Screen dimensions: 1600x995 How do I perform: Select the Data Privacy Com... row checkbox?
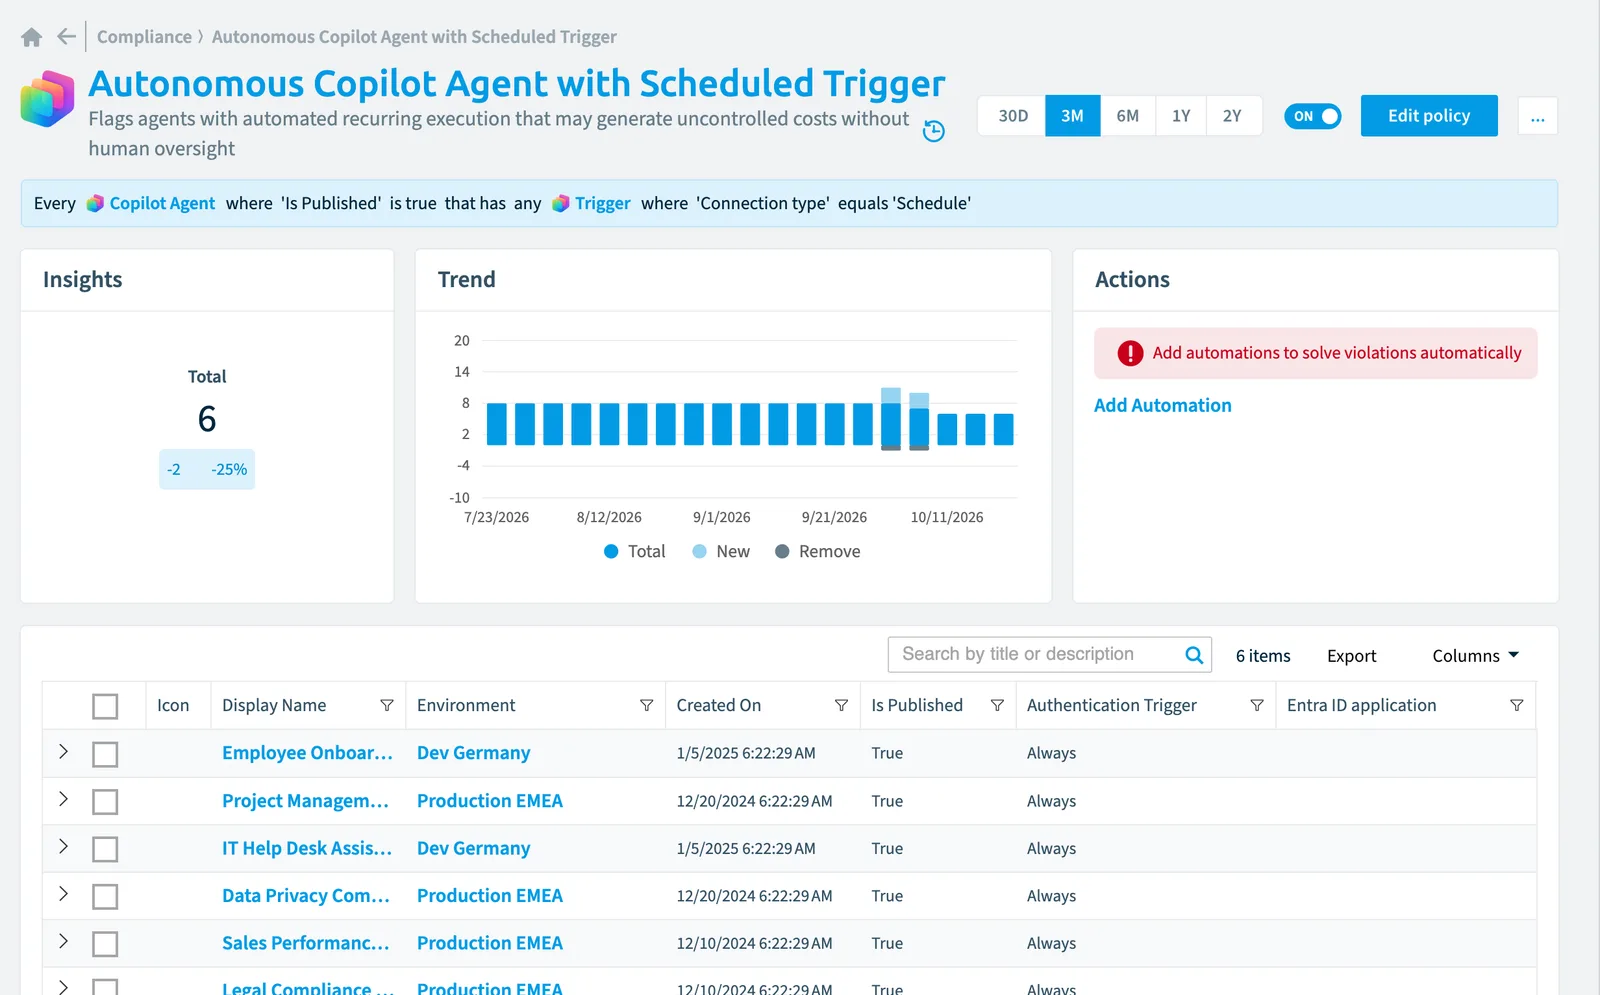click(x=105, y=897)
